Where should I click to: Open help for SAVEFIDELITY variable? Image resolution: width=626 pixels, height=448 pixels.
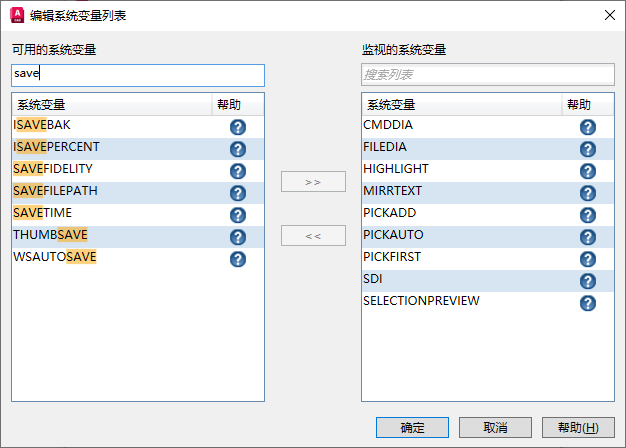point(238,171)
